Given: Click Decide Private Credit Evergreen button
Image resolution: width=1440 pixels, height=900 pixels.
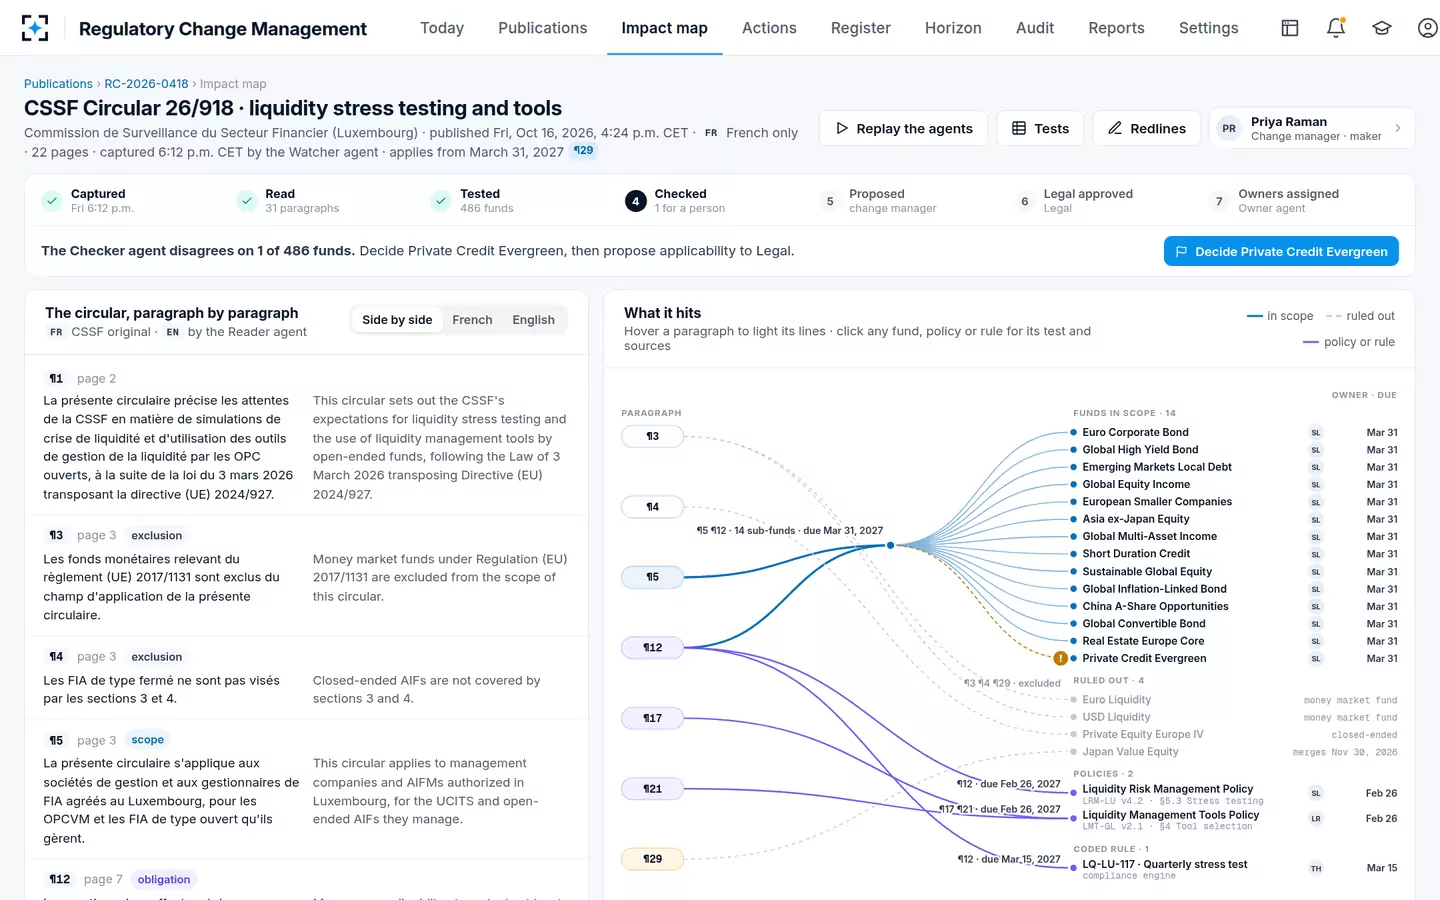Looking at the screenshot, I should click(x=1281, y=252).
